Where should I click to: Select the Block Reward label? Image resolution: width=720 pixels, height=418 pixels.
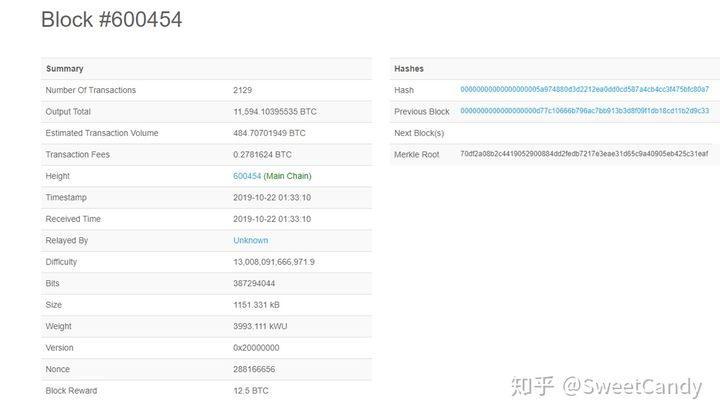pos(71,391)
